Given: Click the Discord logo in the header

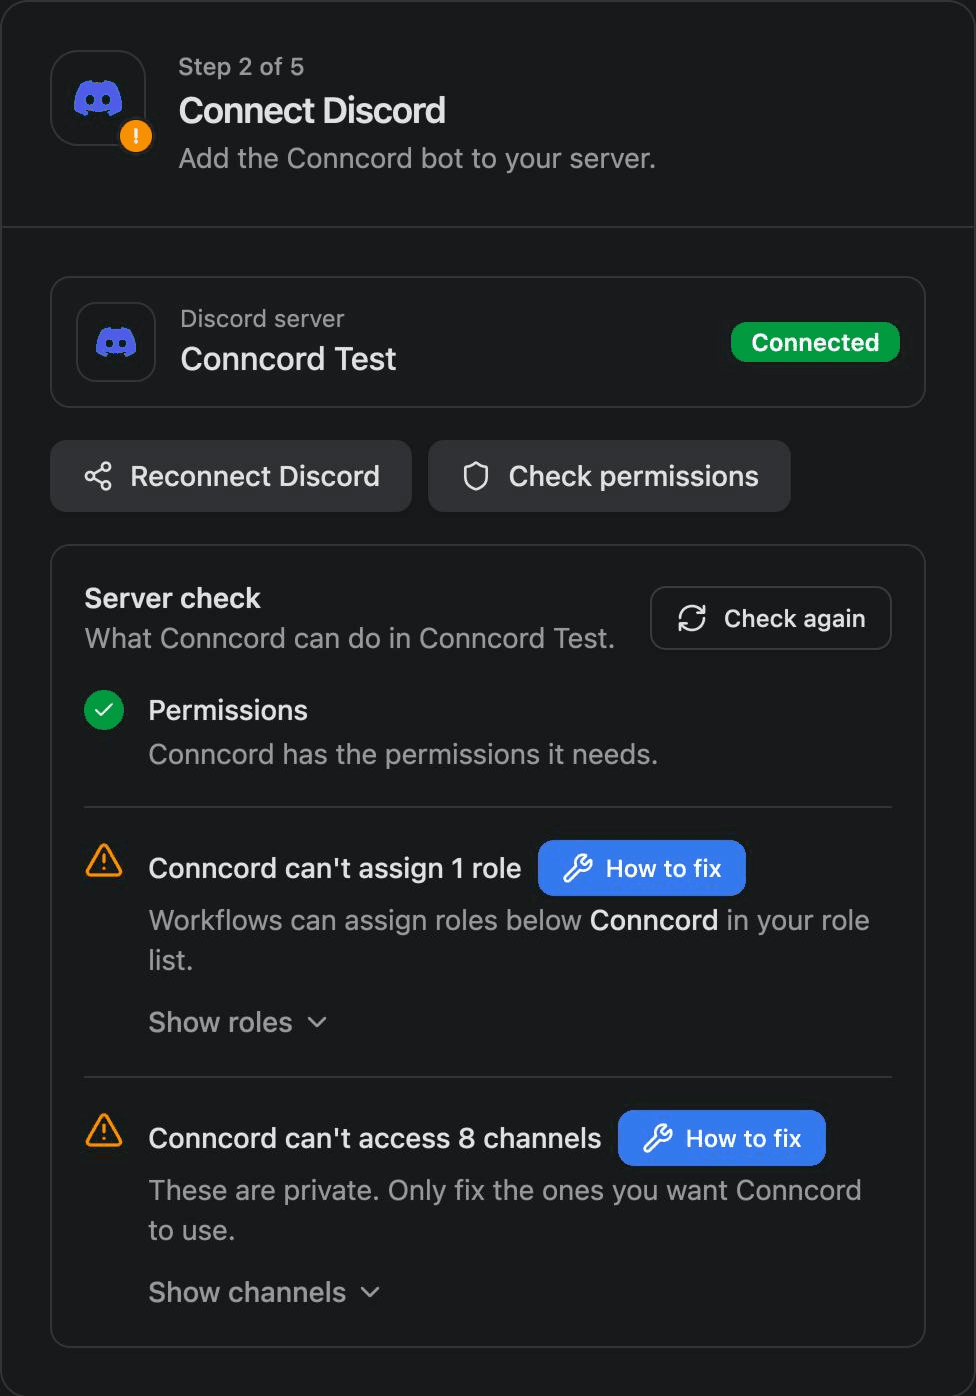Looking at the screenshot, I should (98, 98).
